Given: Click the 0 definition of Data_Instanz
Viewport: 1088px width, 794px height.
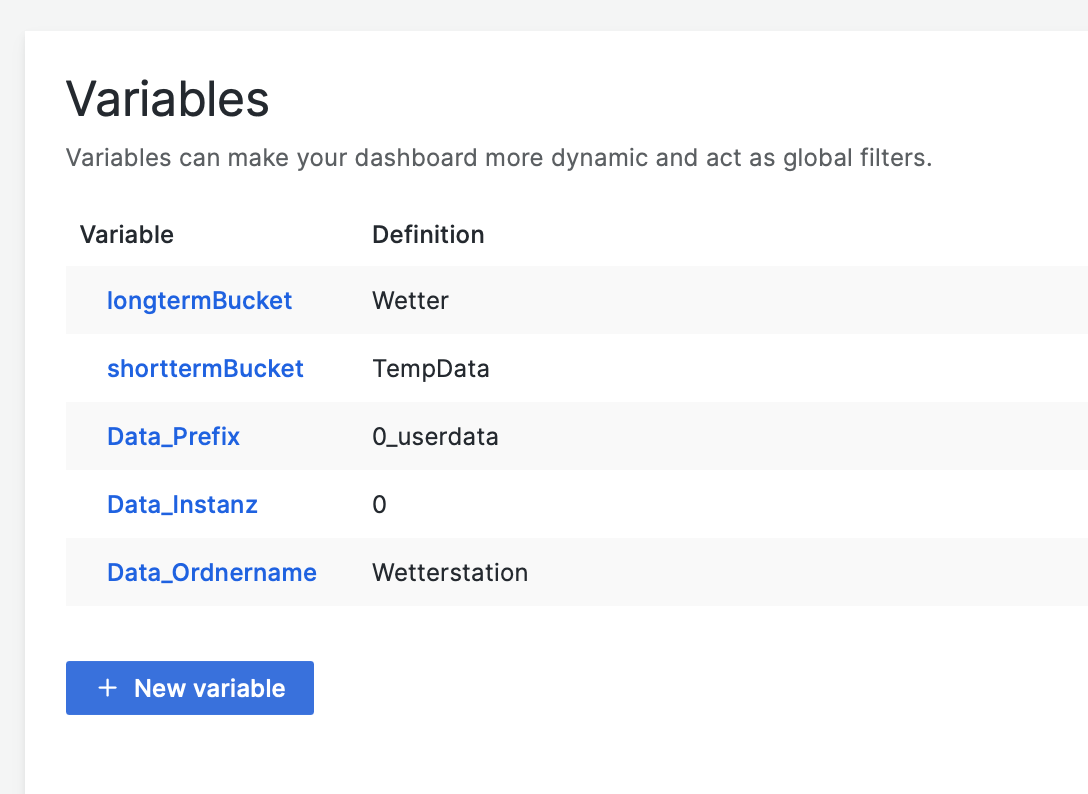Looking at the screenshot, I should coord(379,504).
